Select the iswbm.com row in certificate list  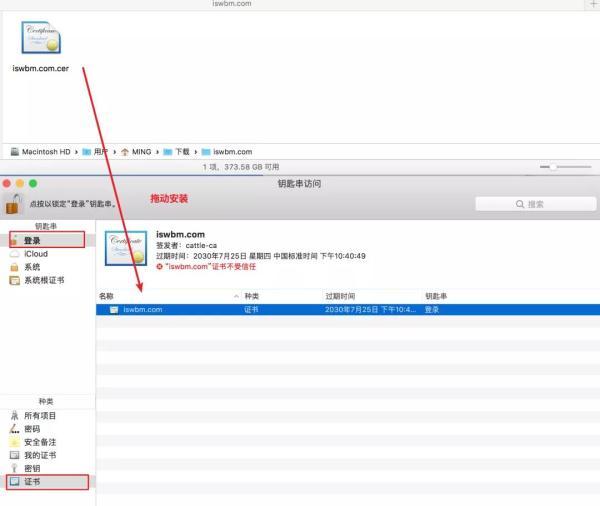[x=348, y=309]
